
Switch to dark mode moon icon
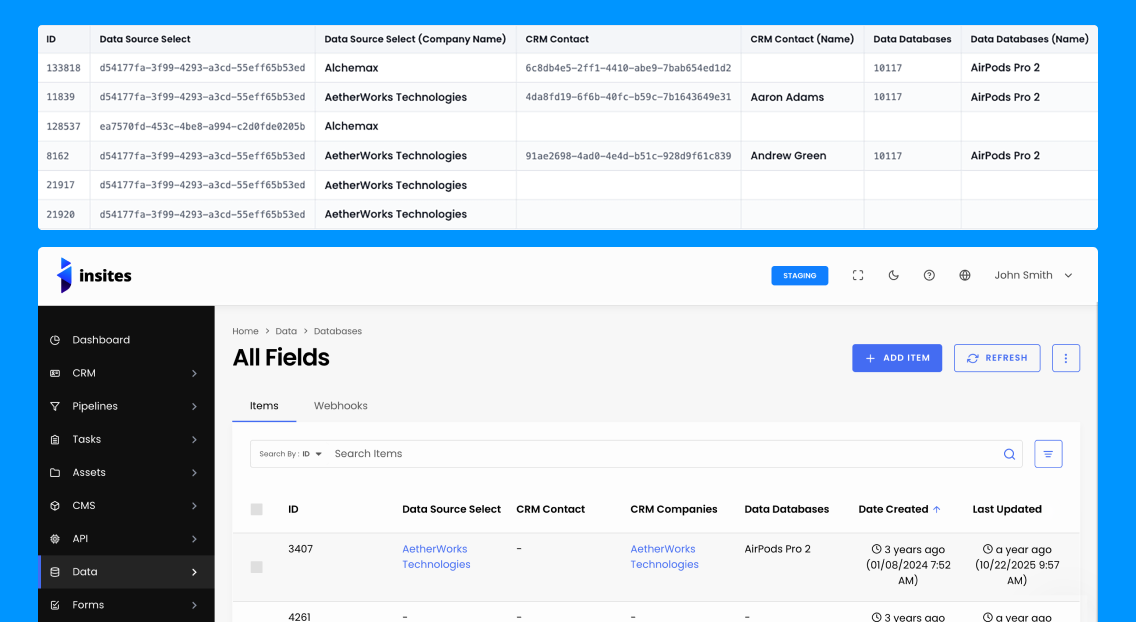pos(893,275)
